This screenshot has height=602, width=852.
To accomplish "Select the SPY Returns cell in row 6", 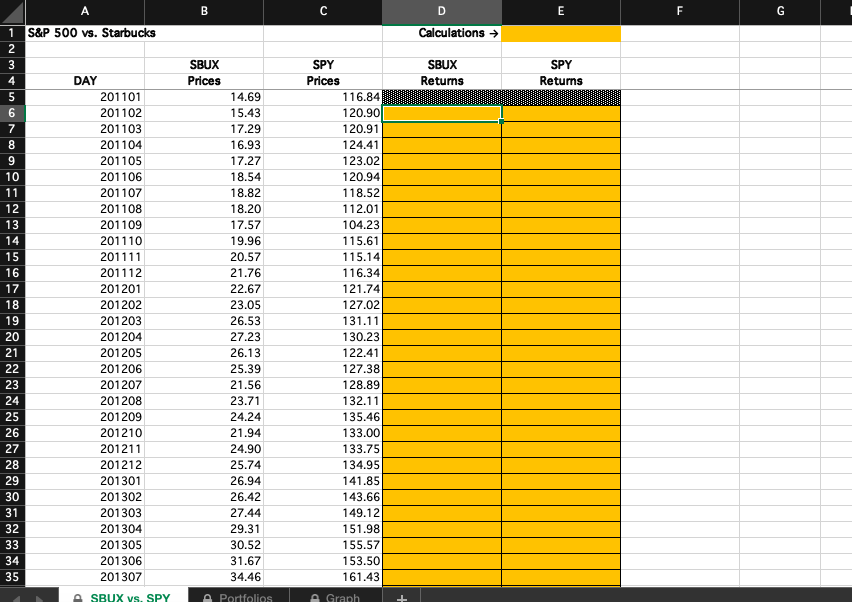I will pyautogui.click(x=561, y=113).
